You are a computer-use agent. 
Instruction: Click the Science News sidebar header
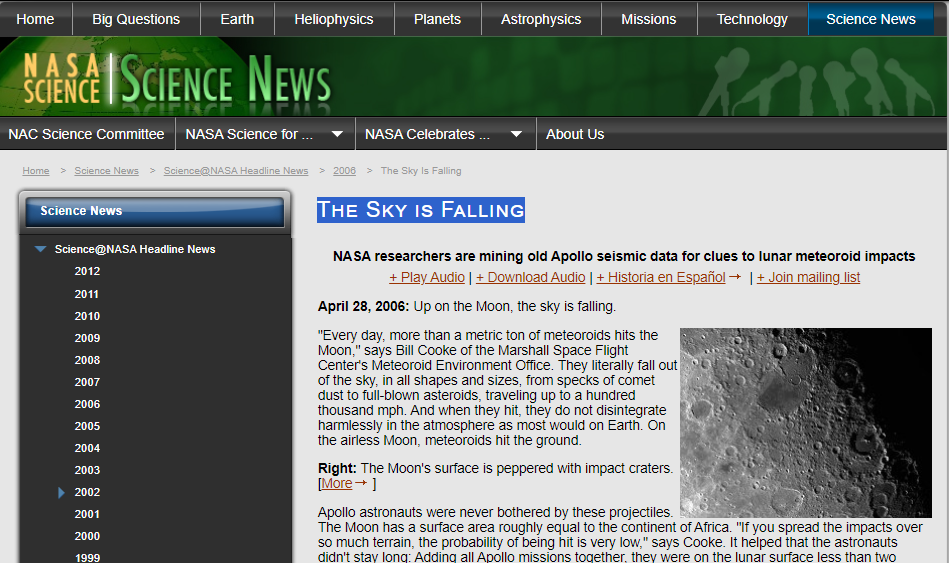coord(155,211)
